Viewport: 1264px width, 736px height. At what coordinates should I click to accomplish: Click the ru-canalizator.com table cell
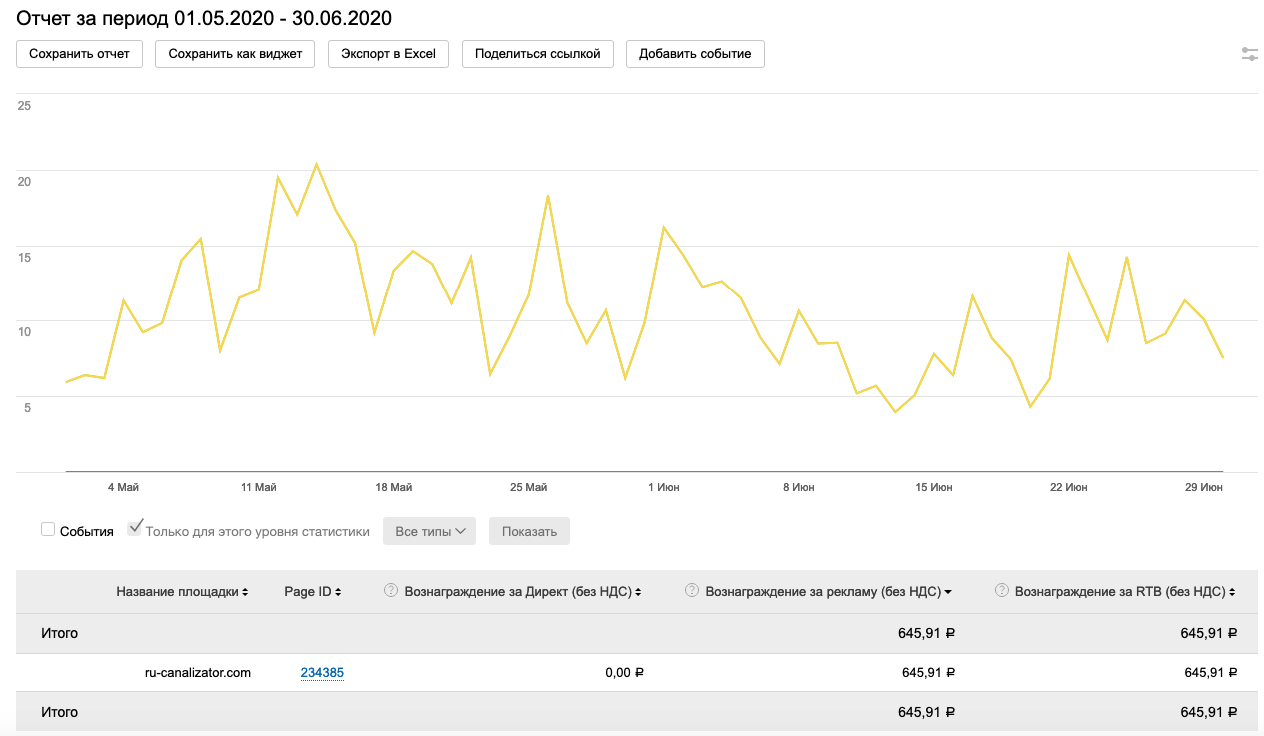[198, 673]
